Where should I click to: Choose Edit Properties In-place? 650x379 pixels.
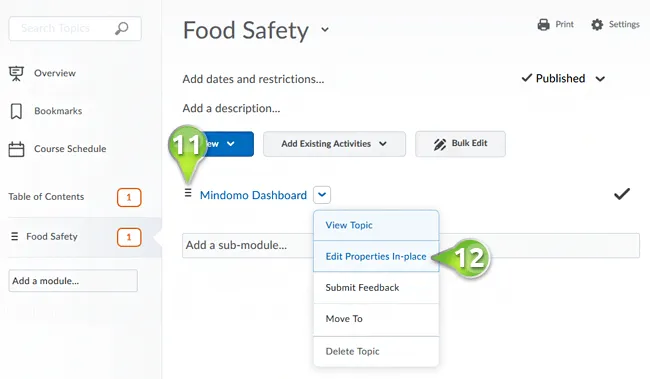tap(376, 257)
